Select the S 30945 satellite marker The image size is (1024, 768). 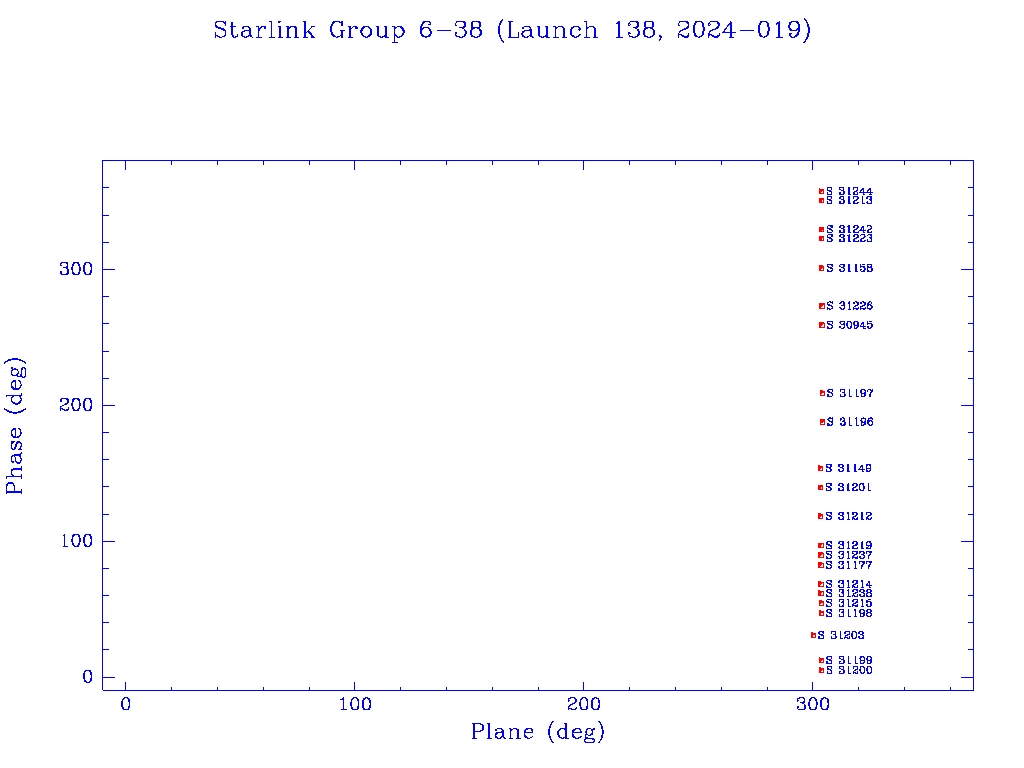[x=821, y=325]
